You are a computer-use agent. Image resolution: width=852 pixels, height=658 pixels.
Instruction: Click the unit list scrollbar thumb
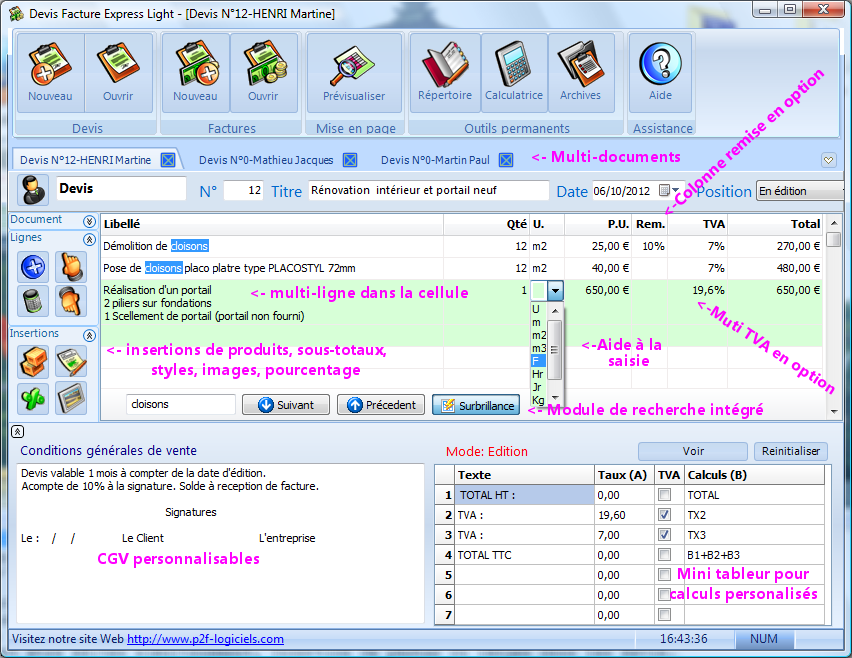555,350
